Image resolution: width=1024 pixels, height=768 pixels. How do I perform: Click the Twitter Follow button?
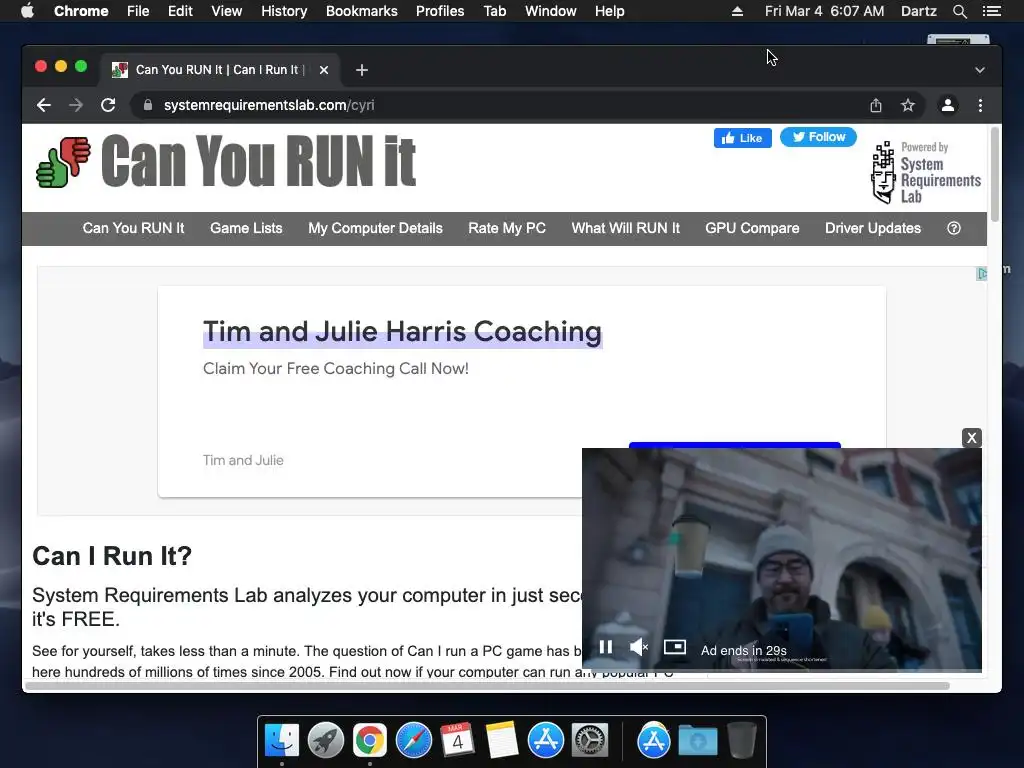point(818,137)
